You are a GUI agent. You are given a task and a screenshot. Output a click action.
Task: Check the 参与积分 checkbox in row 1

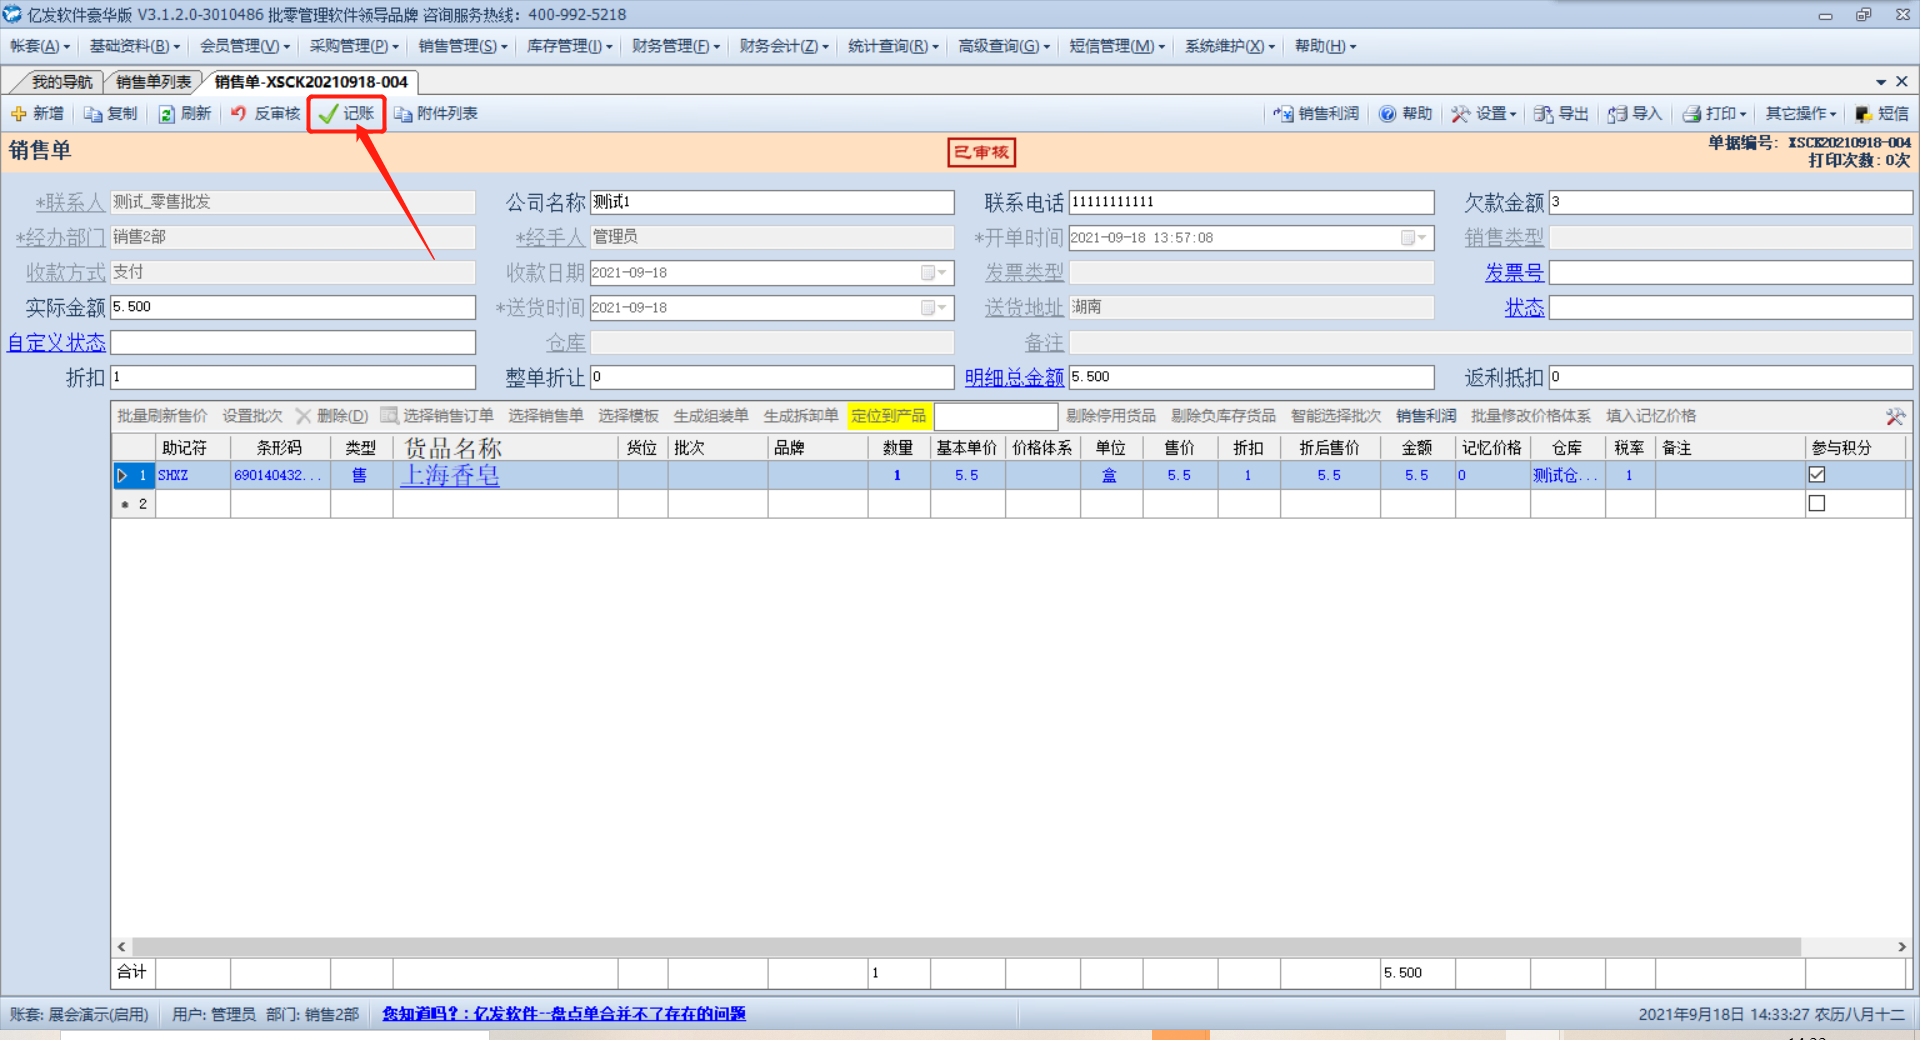pos(1817,475)
